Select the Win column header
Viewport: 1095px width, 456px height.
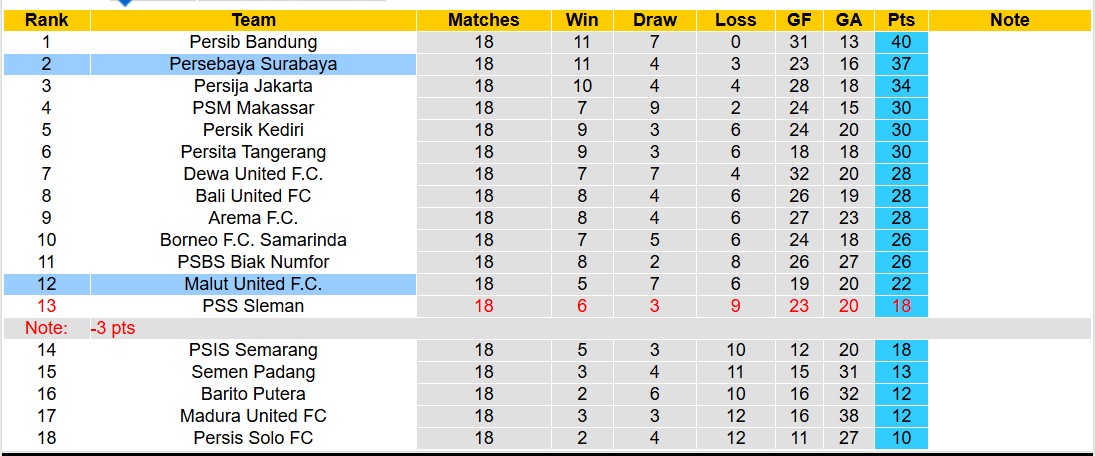click(x=582, y=20)
